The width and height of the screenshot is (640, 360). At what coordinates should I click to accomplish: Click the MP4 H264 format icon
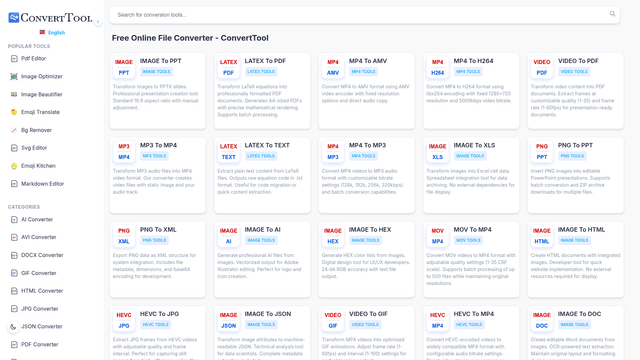point(437,67)
